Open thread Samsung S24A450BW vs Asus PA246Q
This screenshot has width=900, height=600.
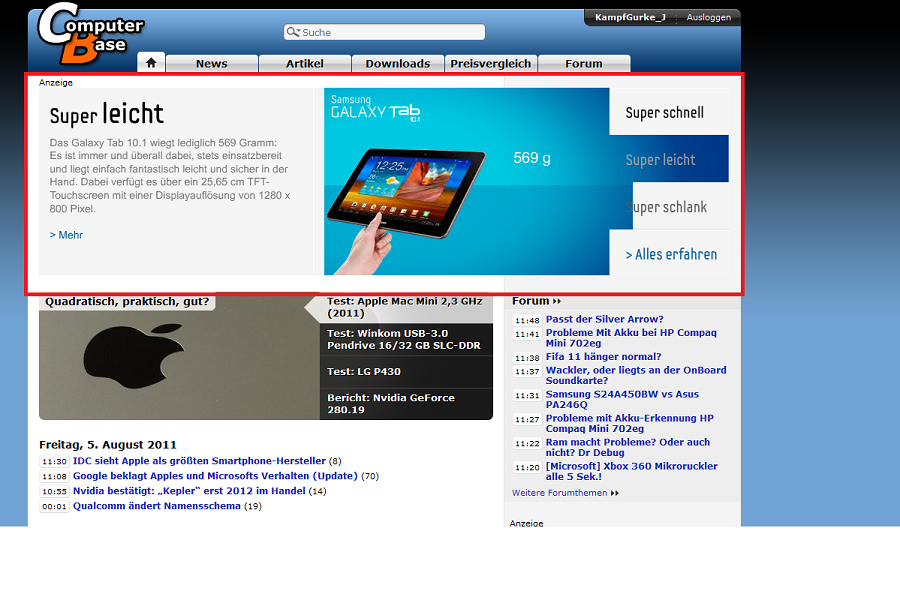(622, 399)
